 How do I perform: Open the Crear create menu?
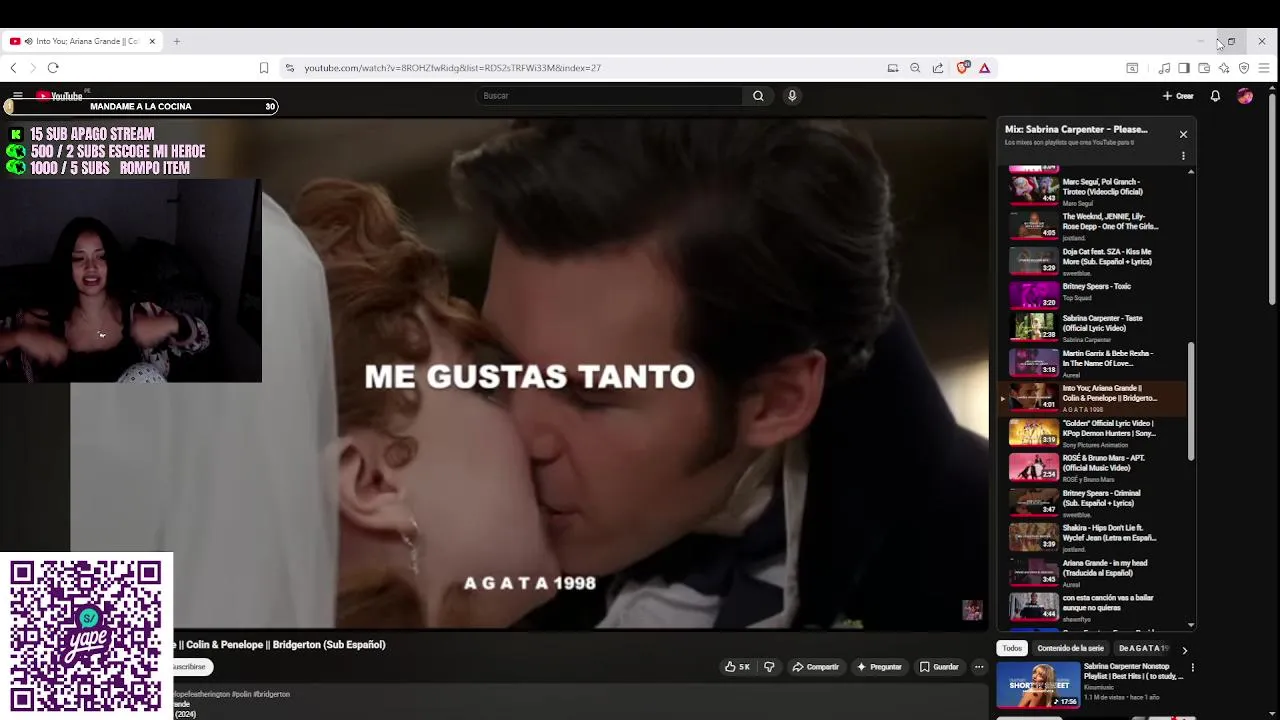1178,96
